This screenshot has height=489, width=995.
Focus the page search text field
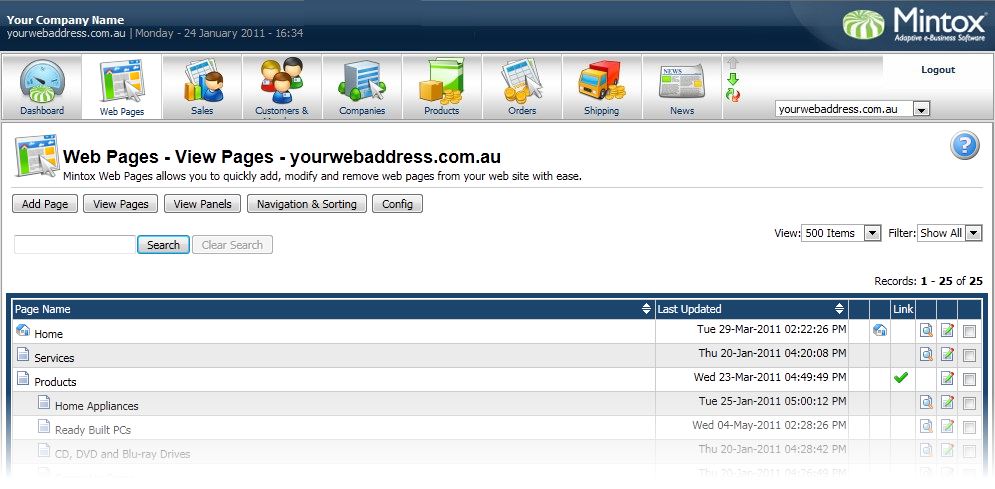(75, 245)
